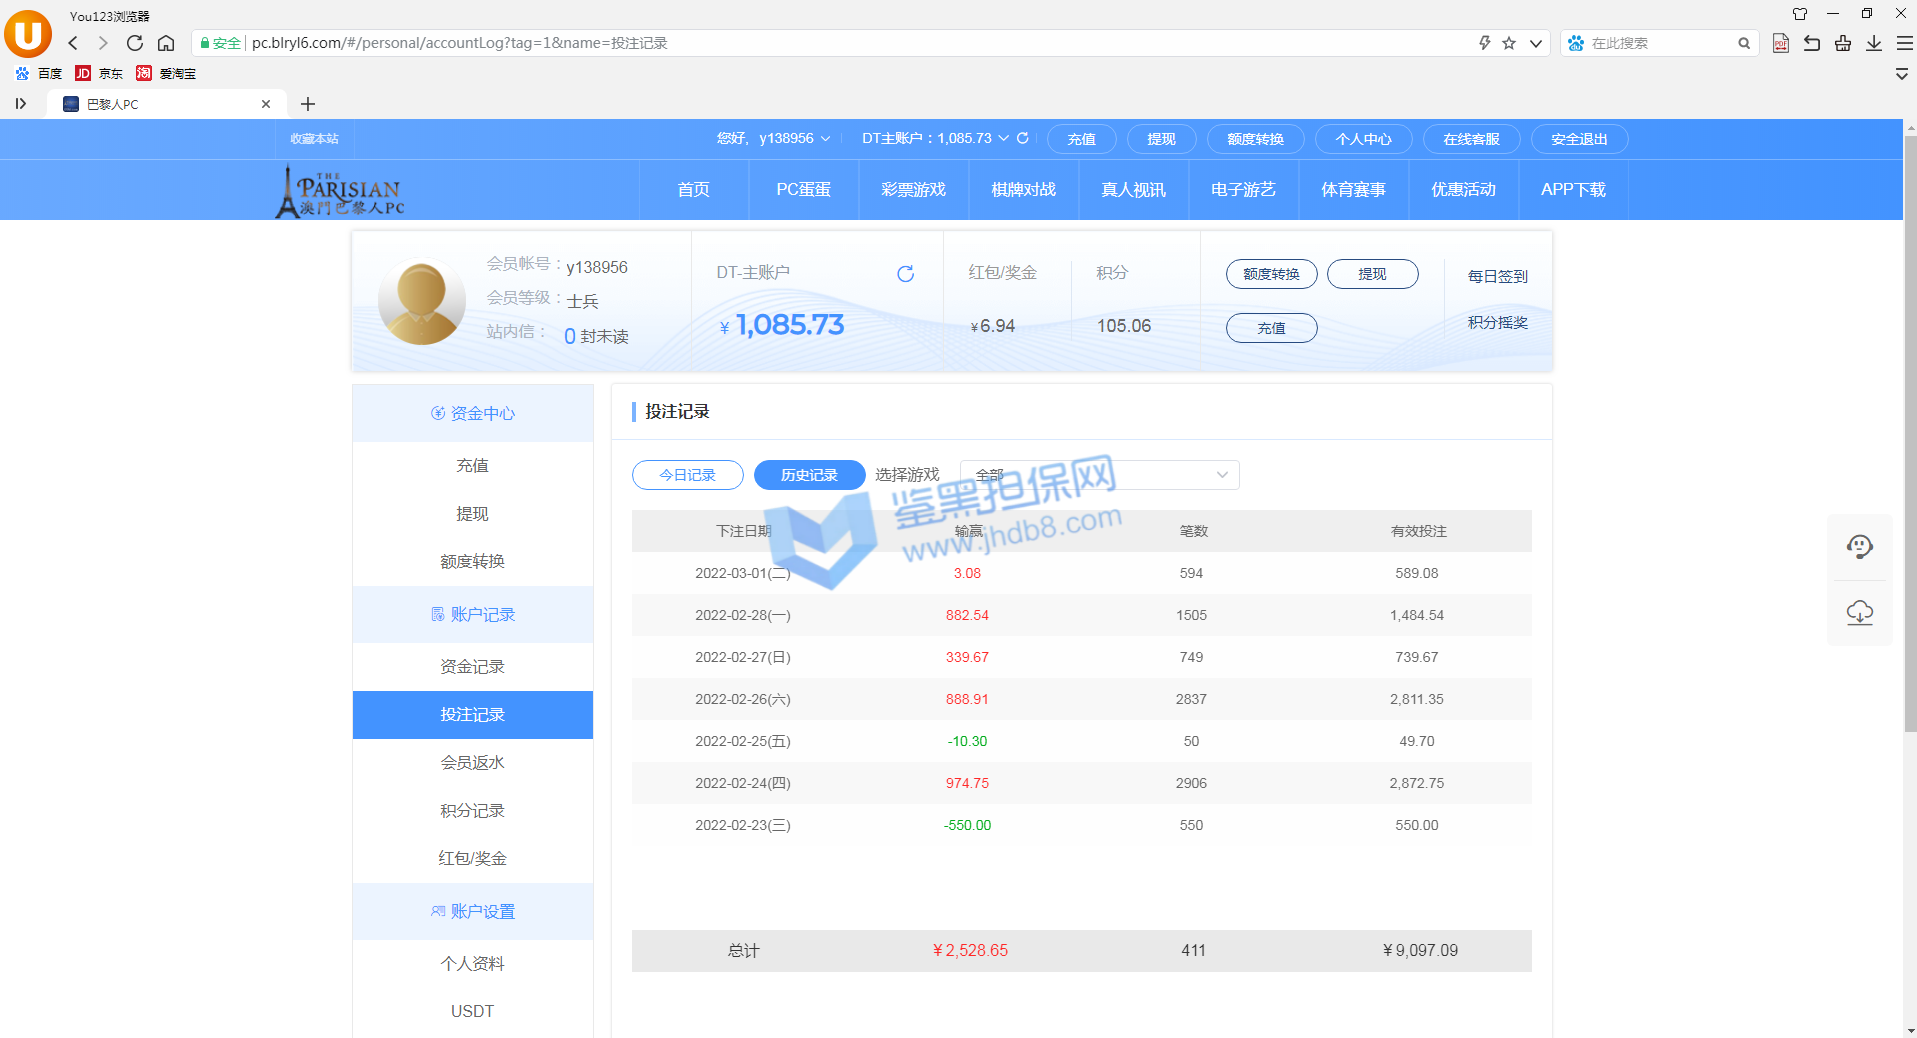Open 资金记录 in the sidebar

472,666
